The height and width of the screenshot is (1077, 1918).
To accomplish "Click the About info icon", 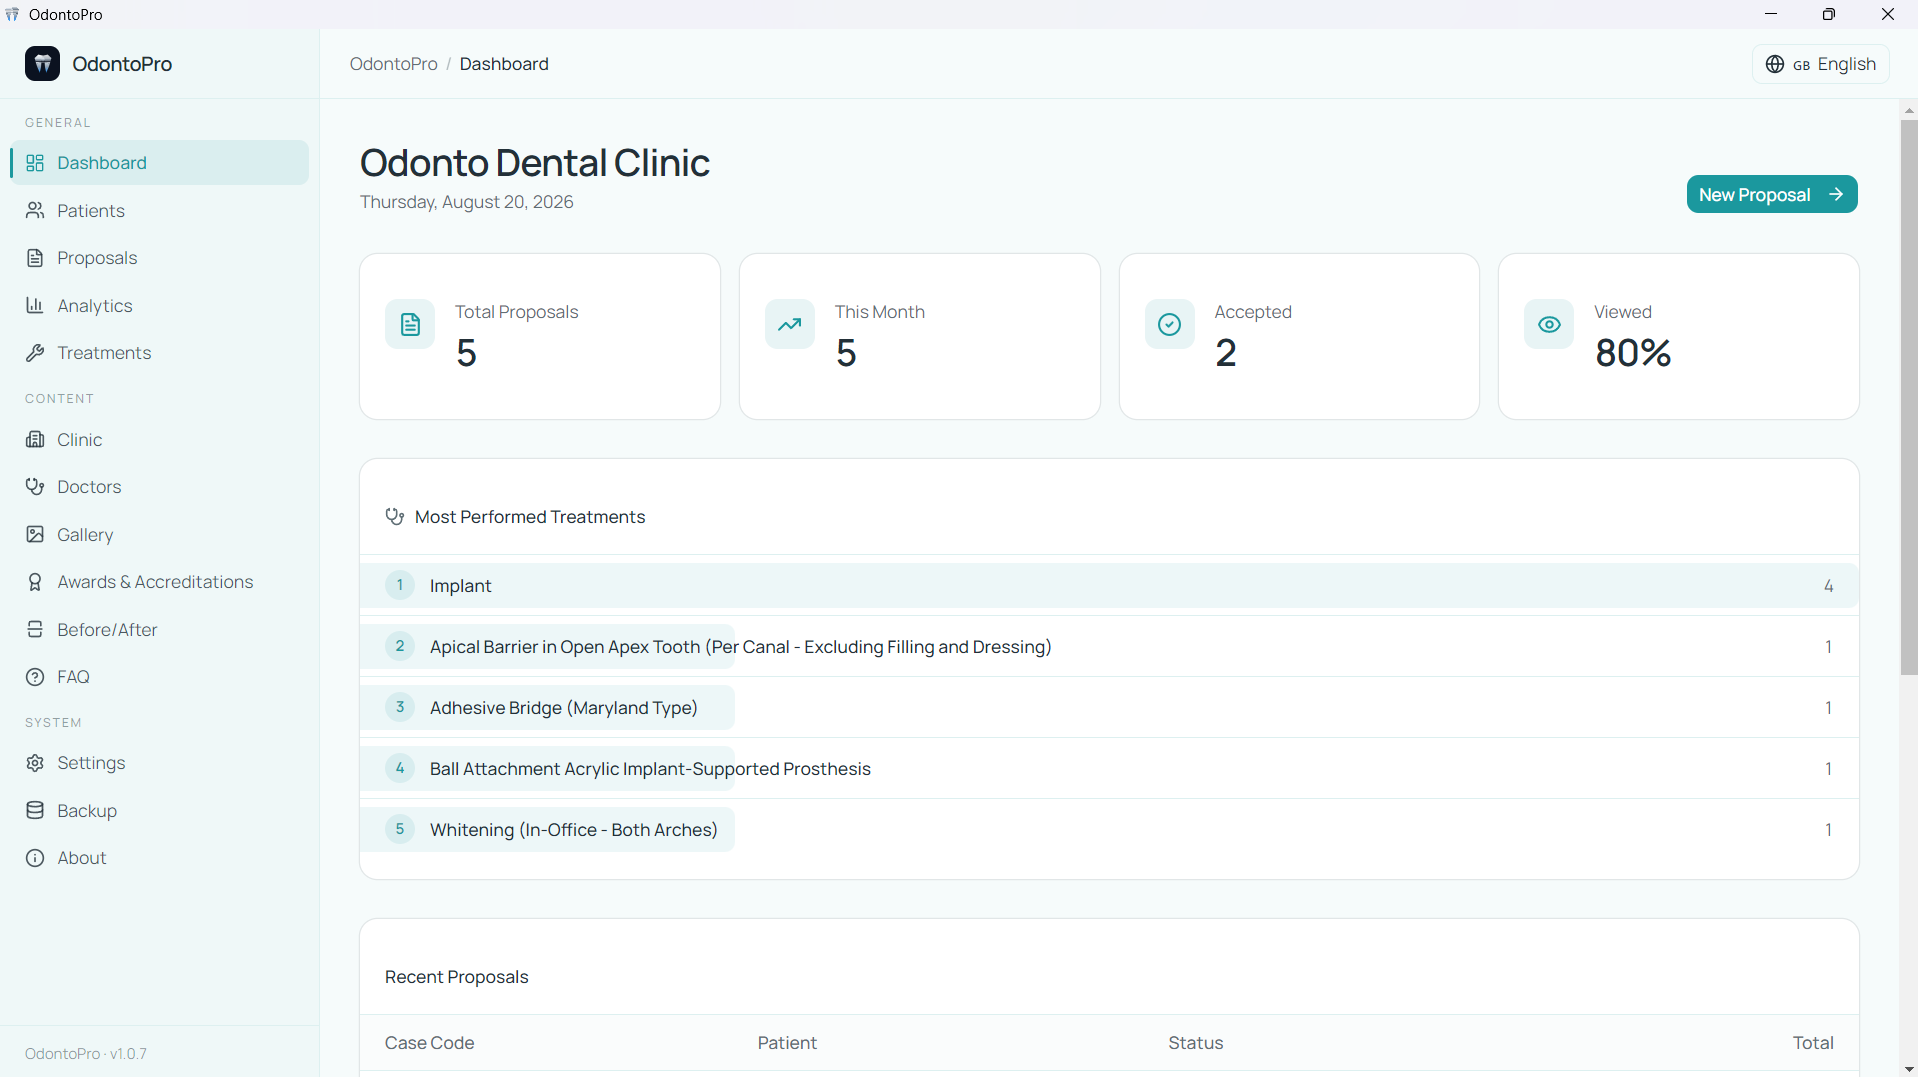I will click(x=35, y=858).
